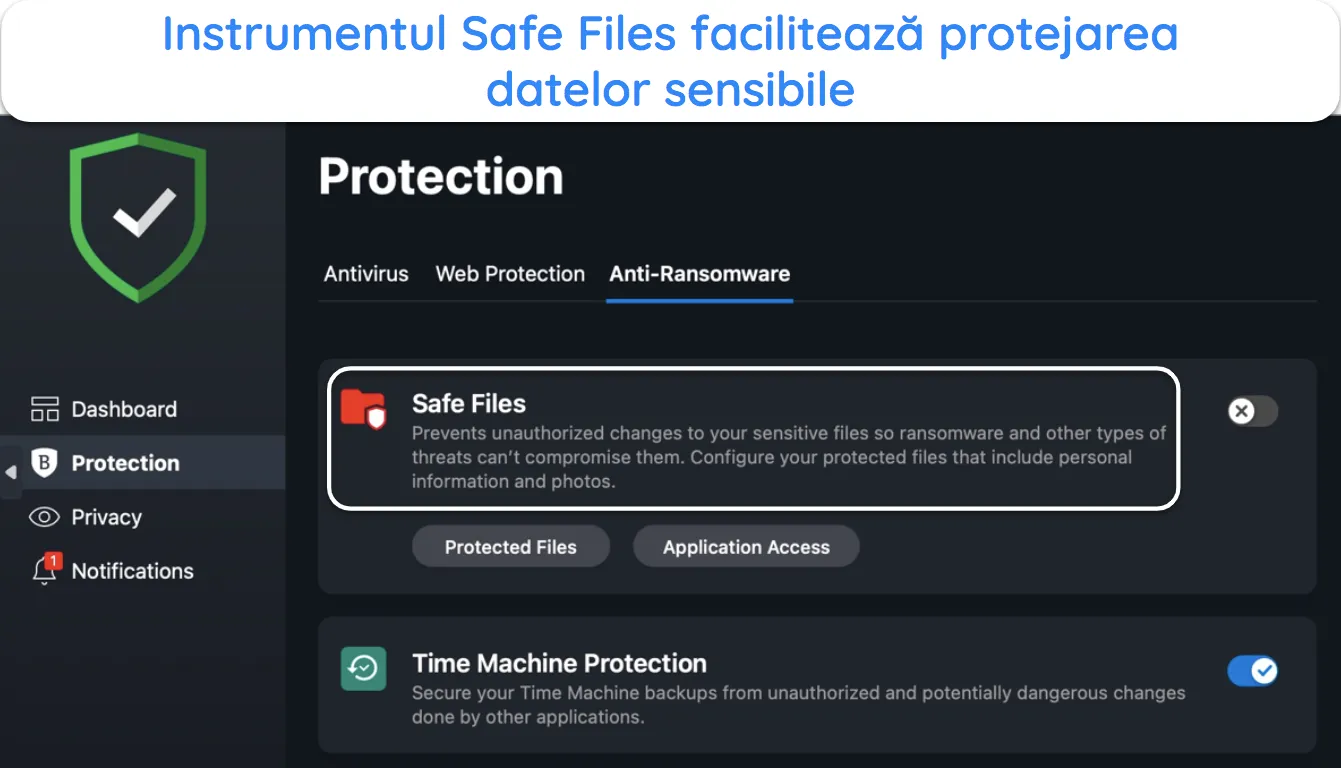The image size is (1341, 768).
Task: Switch to the Web Protection tab
Action: tap(510, 274)
